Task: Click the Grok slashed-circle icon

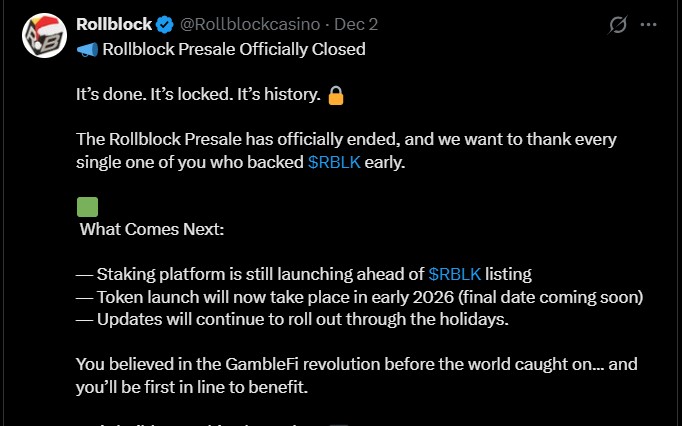Action: click(x=619, y=24)
